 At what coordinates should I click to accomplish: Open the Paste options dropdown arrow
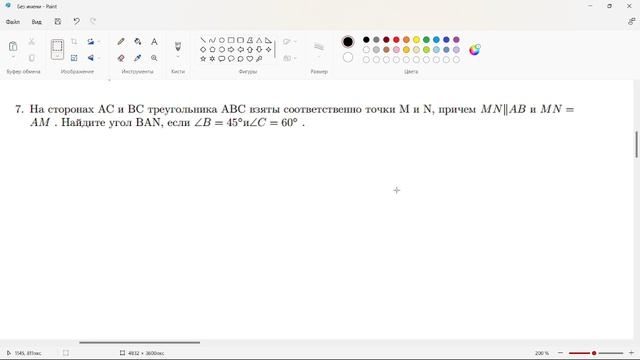(x=13, y=57)
